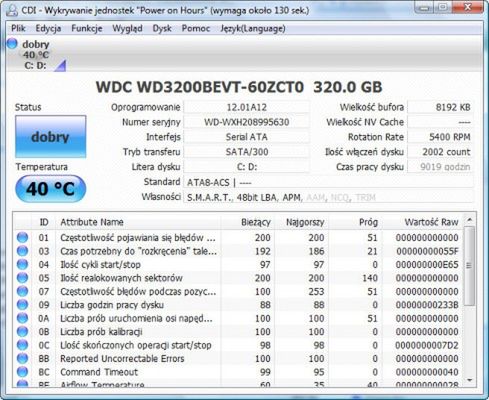Click the Bieżący column header
Screen dimensions: 489x400
(x=247, y=222)
